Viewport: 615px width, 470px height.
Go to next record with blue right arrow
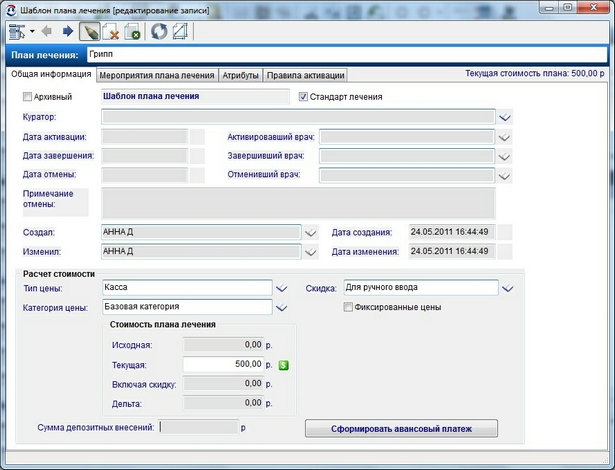[x=68, y=31]
